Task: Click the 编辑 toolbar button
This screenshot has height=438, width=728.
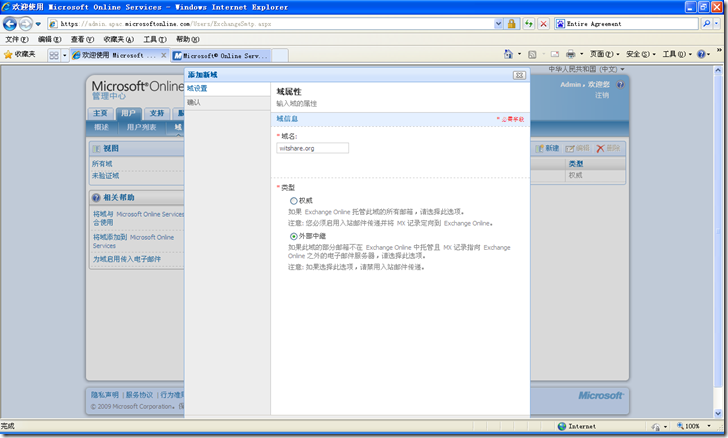Action: (x=577, y=148)
